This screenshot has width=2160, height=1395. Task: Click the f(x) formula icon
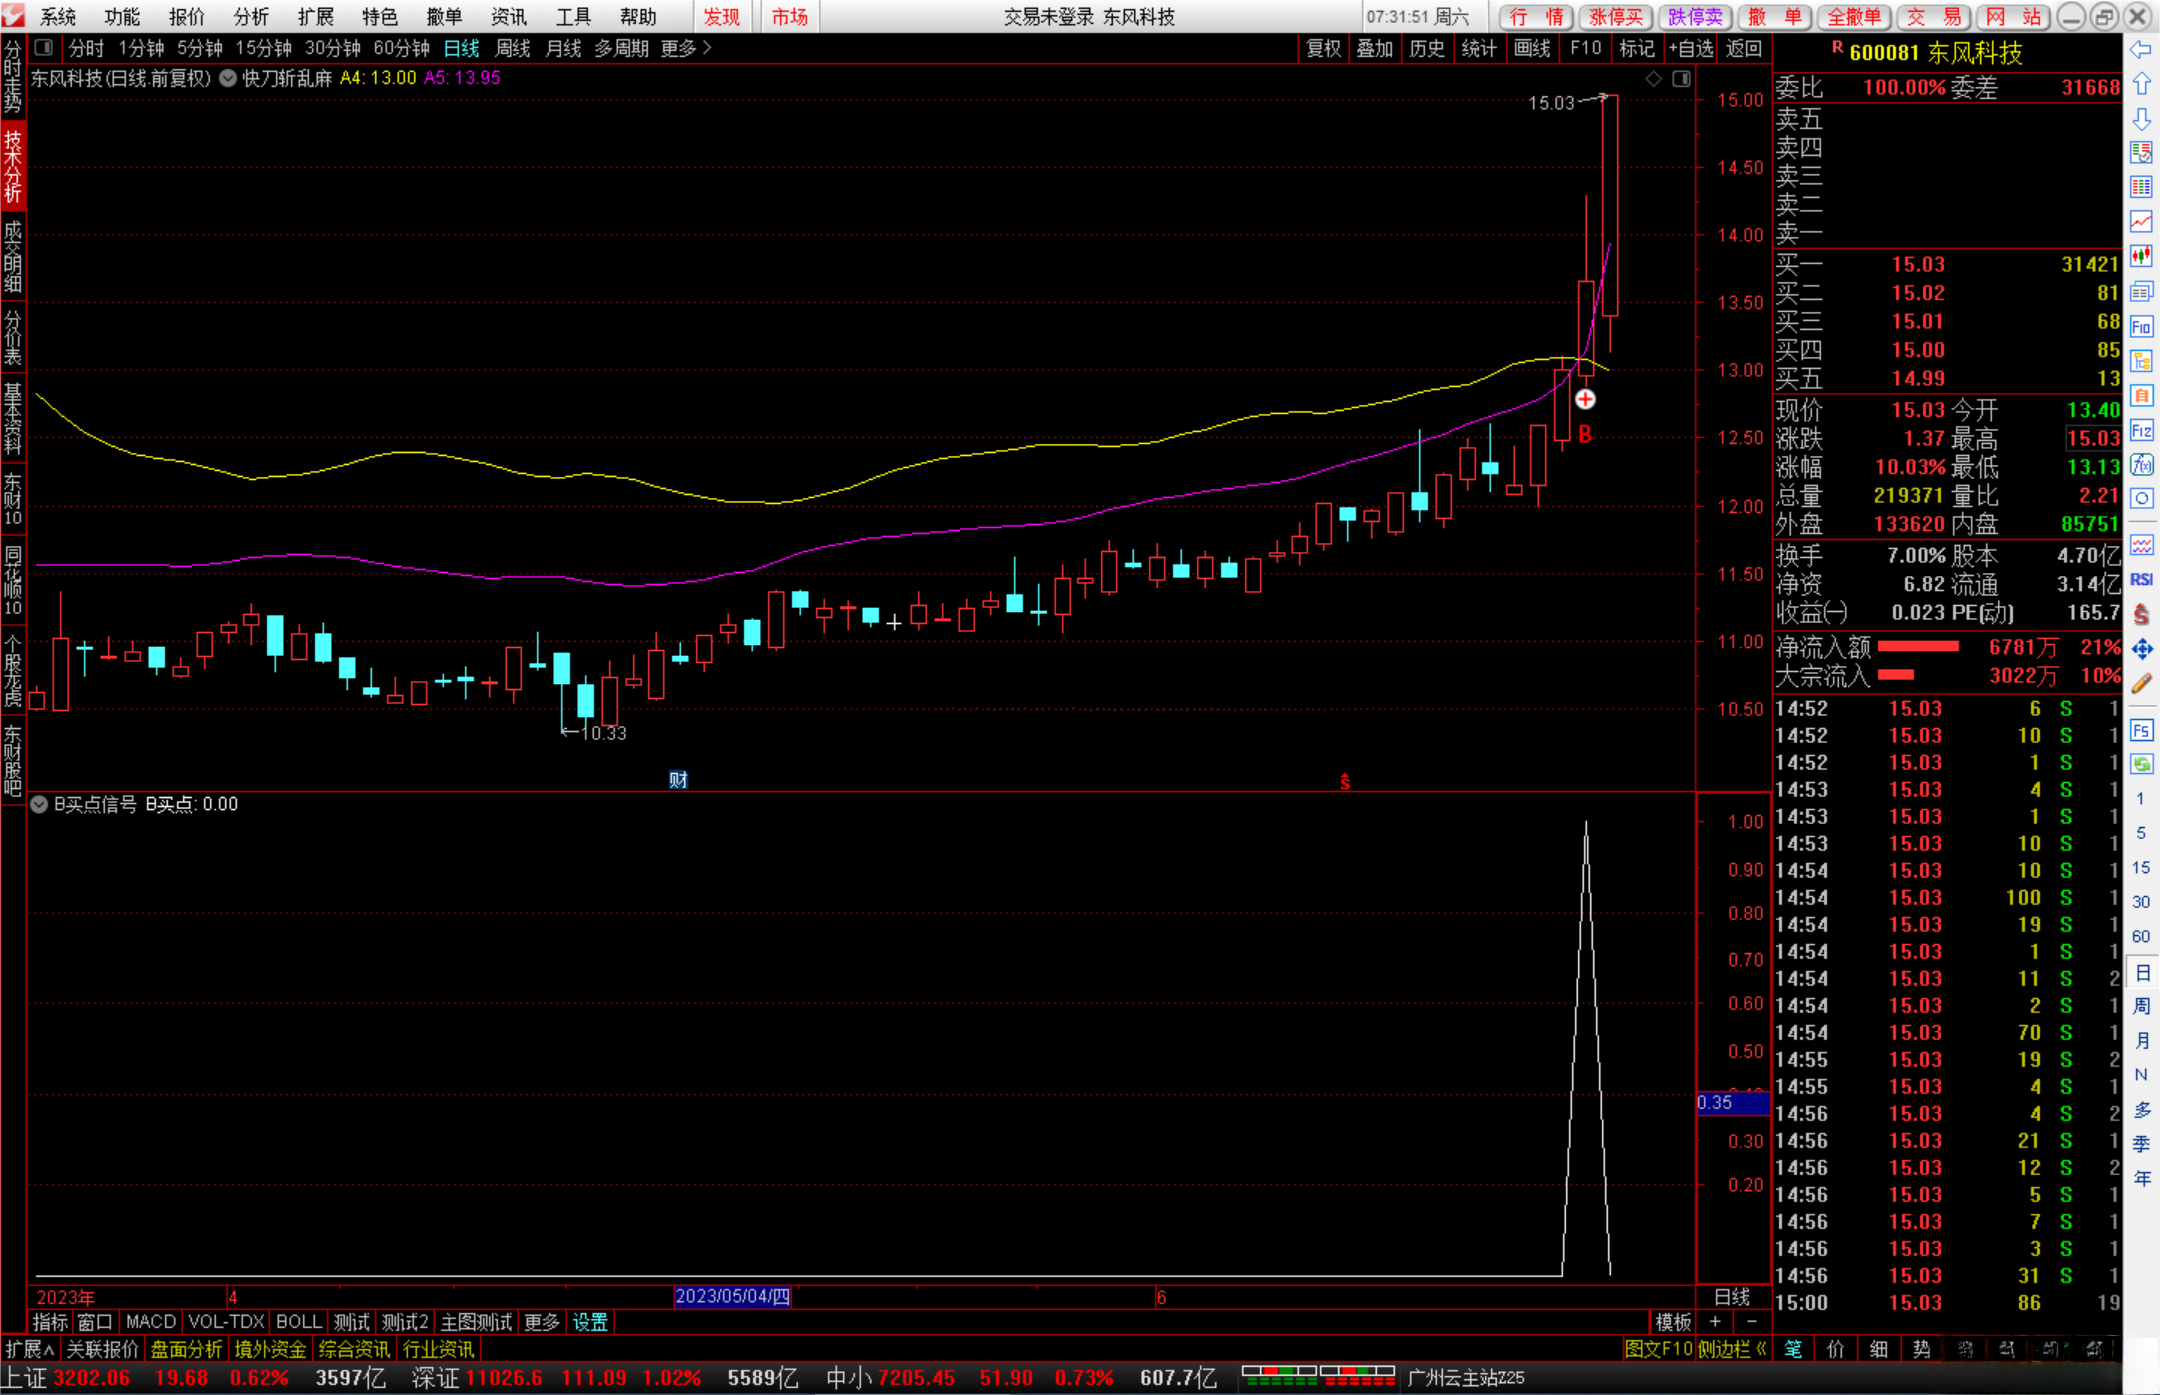click(x=2141, y=465)
